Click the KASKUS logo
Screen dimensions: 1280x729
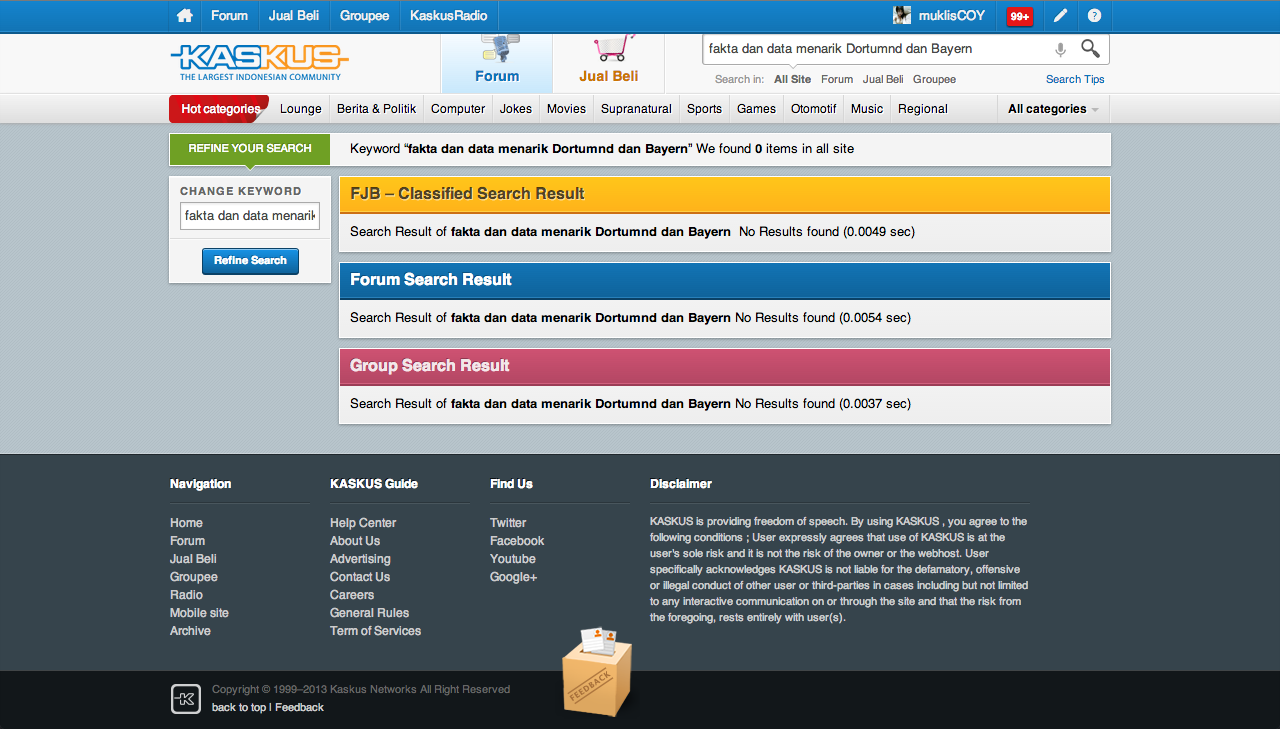(x=259, y=62)
